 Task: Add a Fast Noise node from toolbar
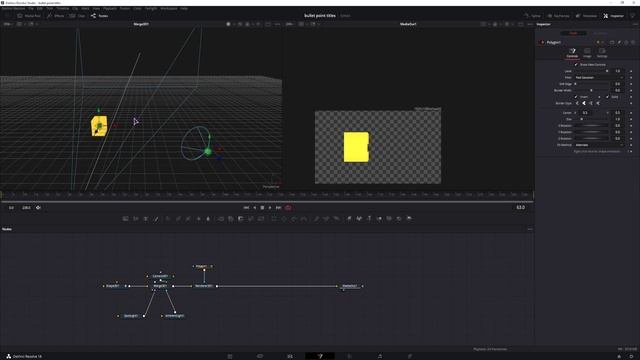pyautogui.click(x=136, y=219)
